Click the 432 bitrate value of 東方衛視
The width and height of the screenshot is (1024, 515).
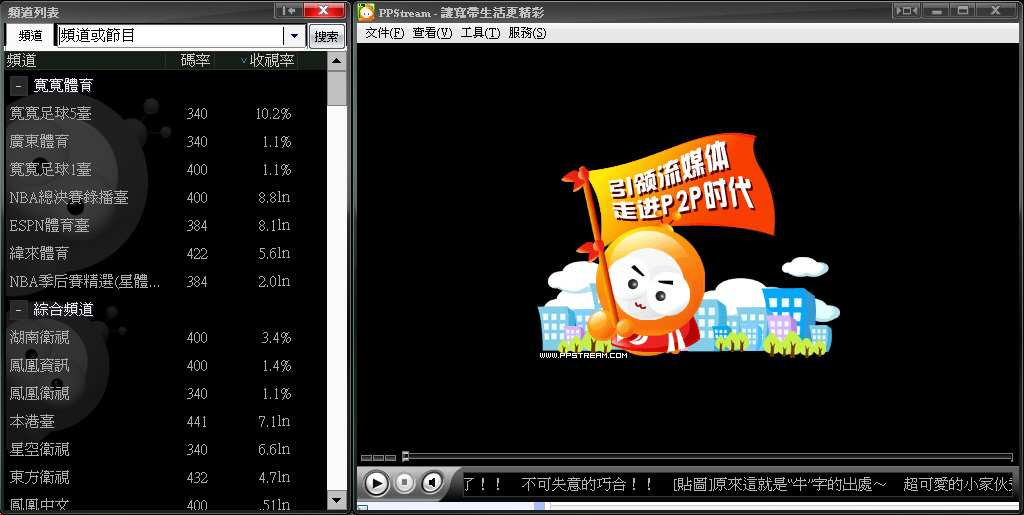point(197,478)
